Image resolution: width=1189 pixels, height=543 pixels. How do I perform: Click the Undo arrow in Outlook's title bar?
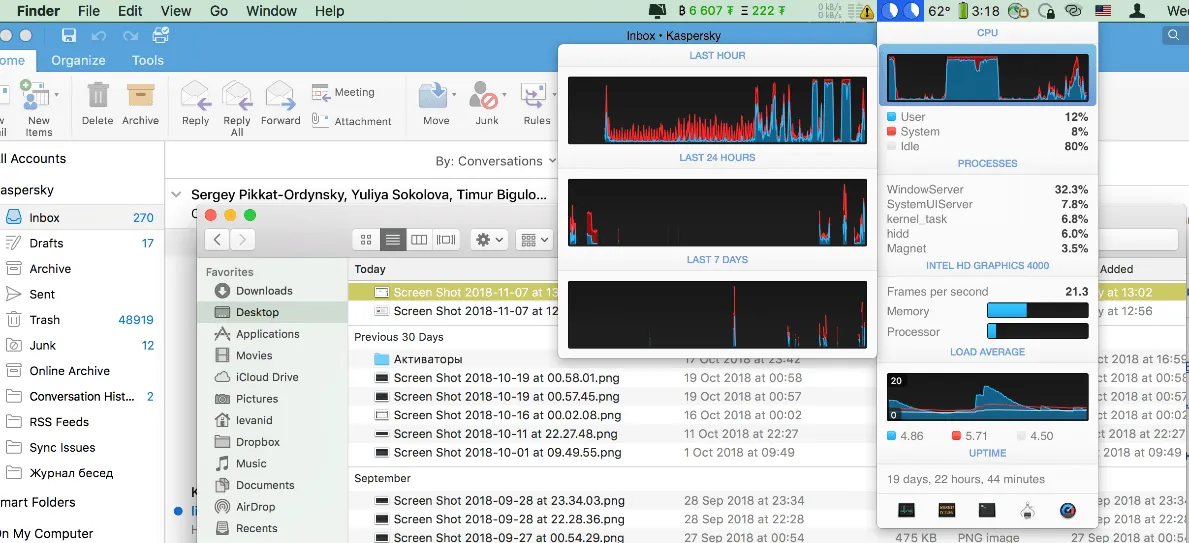tap(99, 35)
